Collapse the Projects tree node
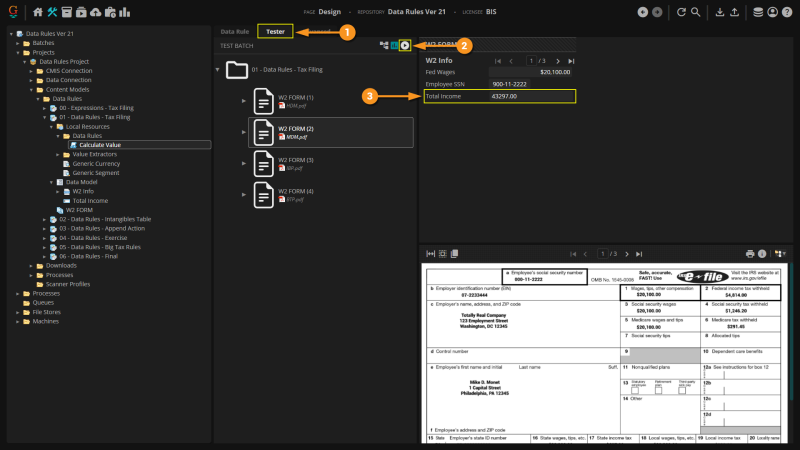The height and width of the screenshot is (450, 800). 18,53
